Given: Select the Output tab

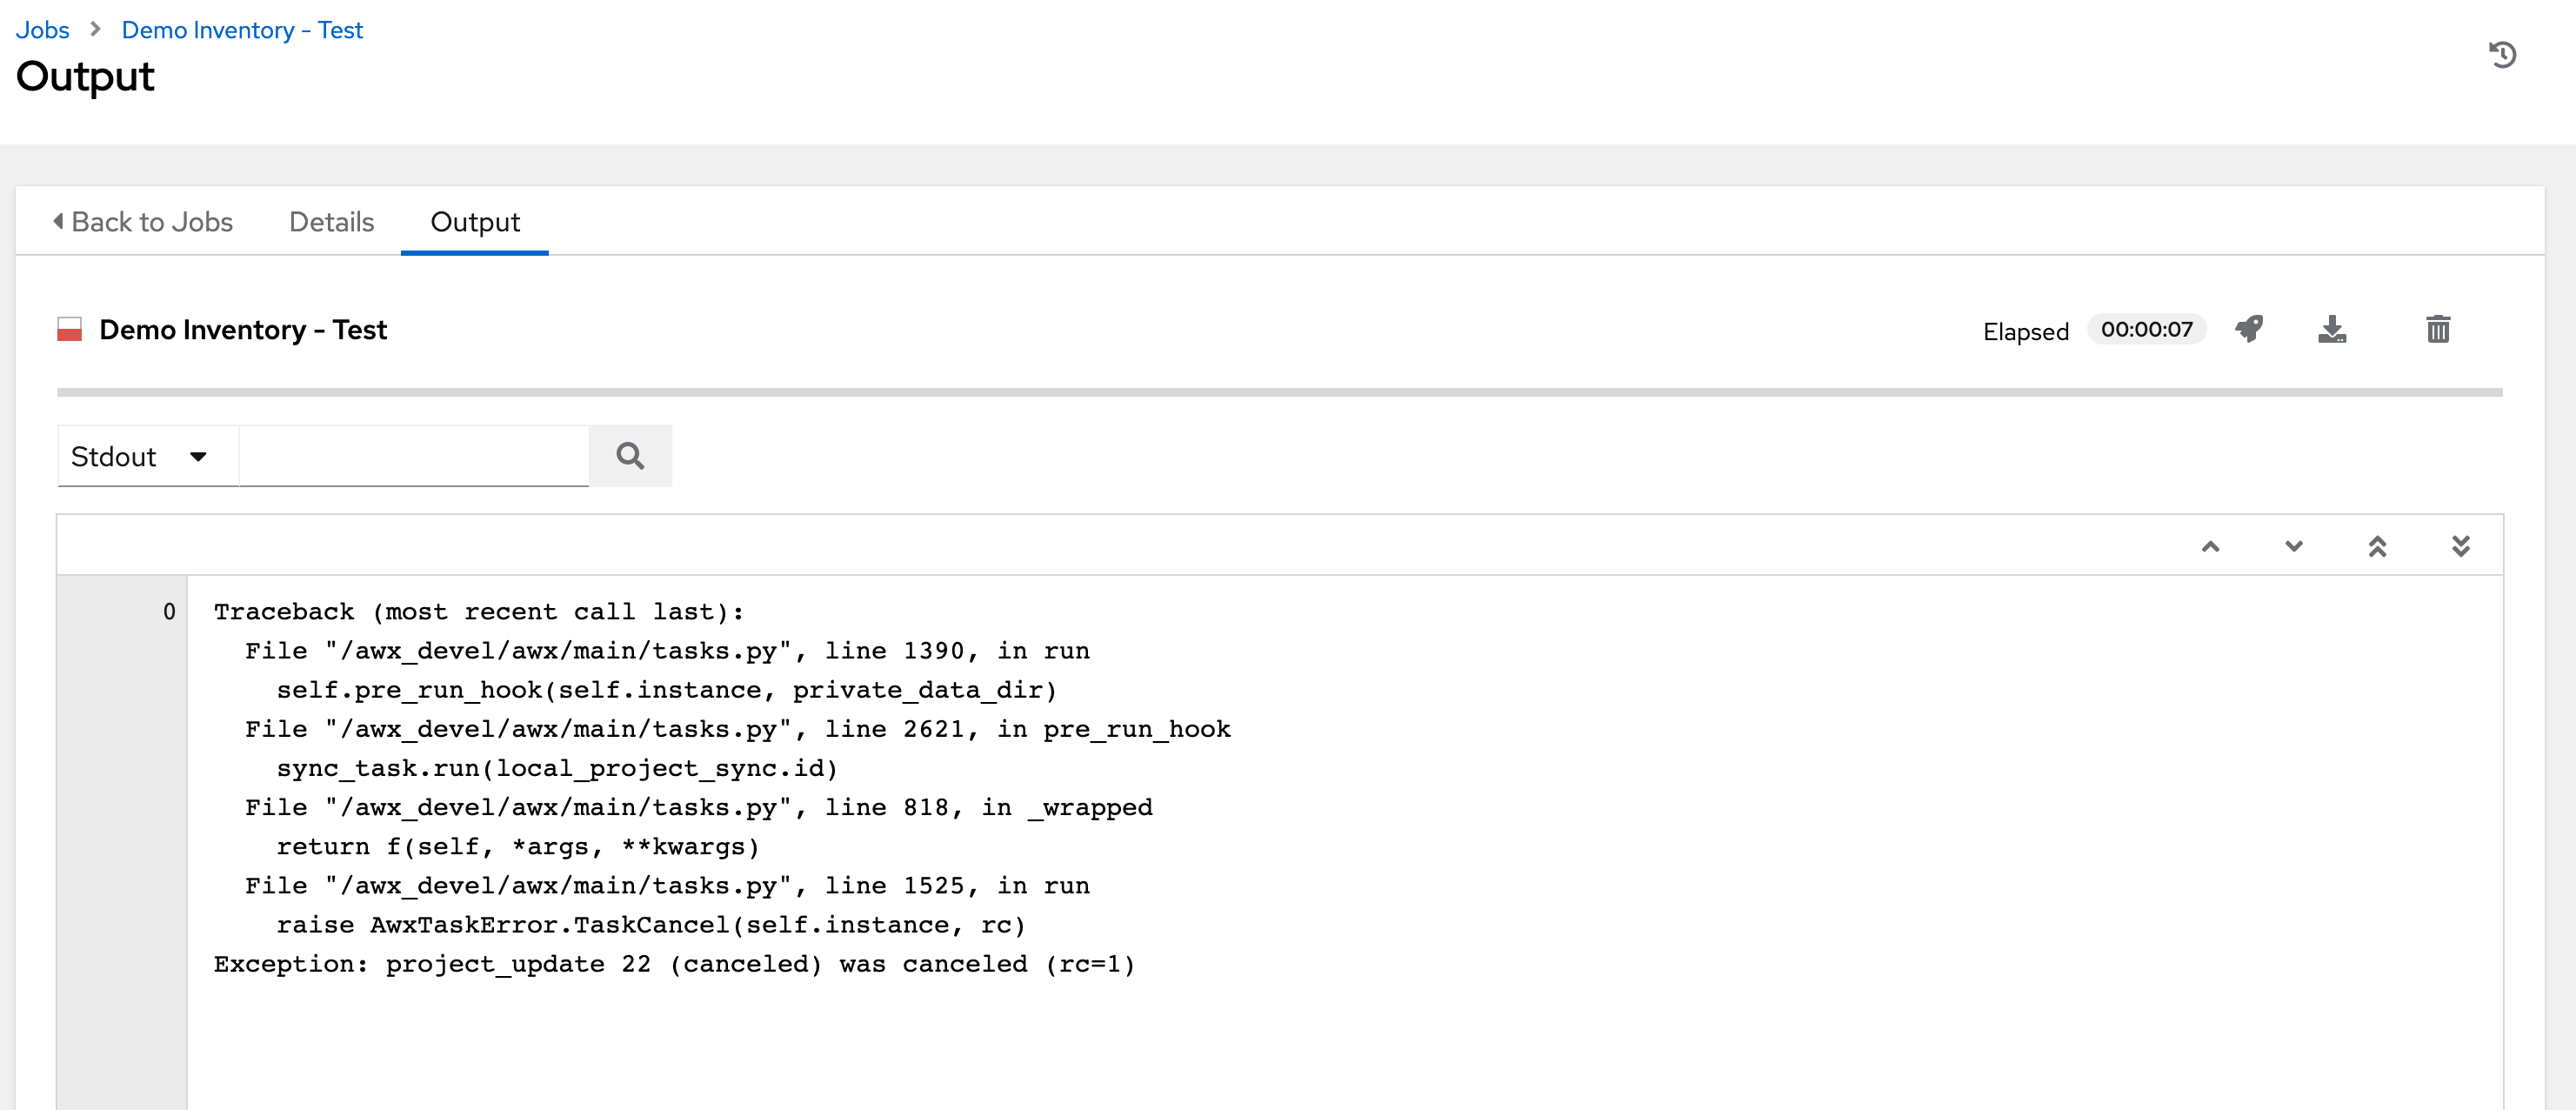Looking at the screenshot, I should pos(474,222).
